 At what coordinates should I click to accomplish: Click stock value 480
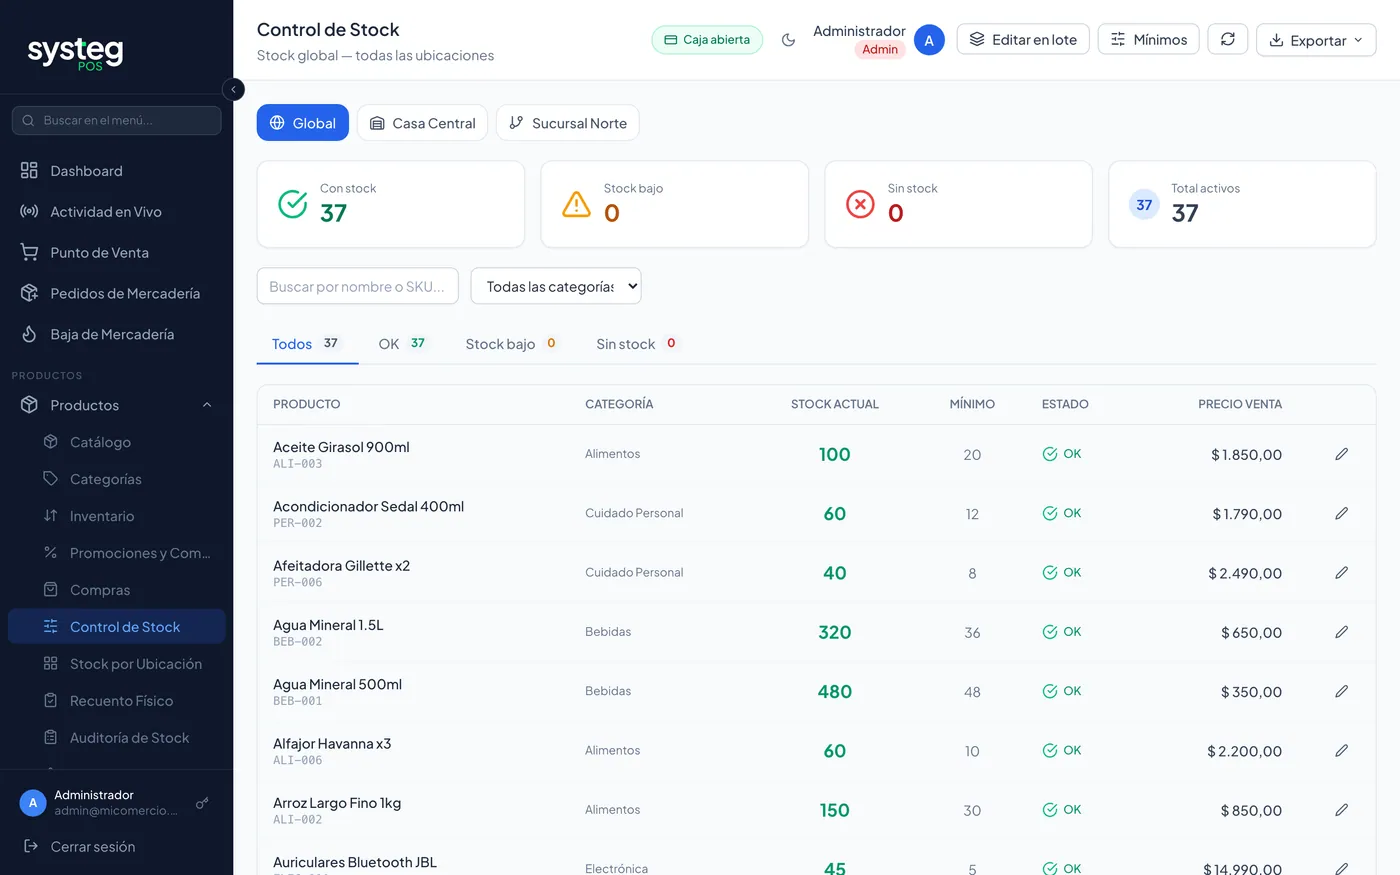tap(835, 692)
